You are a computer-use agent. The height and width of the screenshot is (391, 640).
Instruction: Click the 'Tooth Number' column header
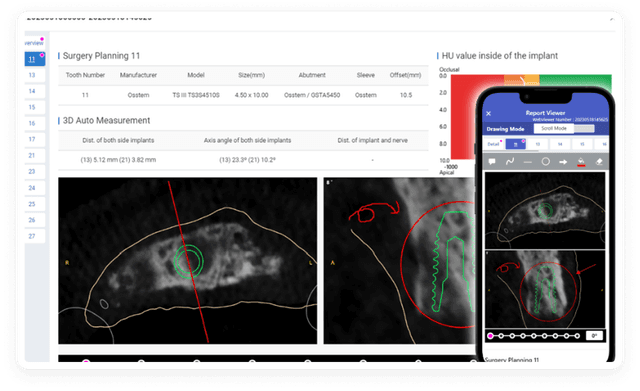coord(85,75)
